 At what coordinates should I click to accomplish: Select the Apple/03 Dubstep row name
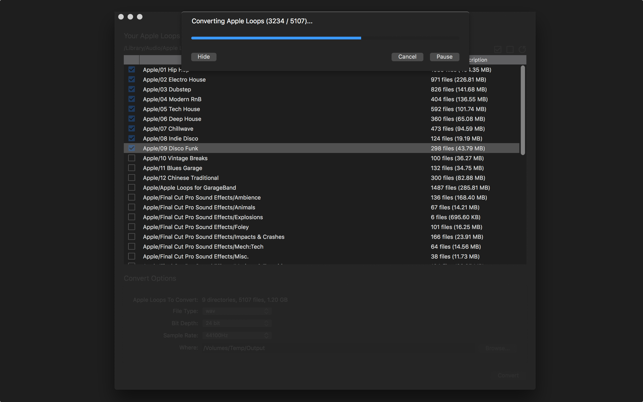167,89
